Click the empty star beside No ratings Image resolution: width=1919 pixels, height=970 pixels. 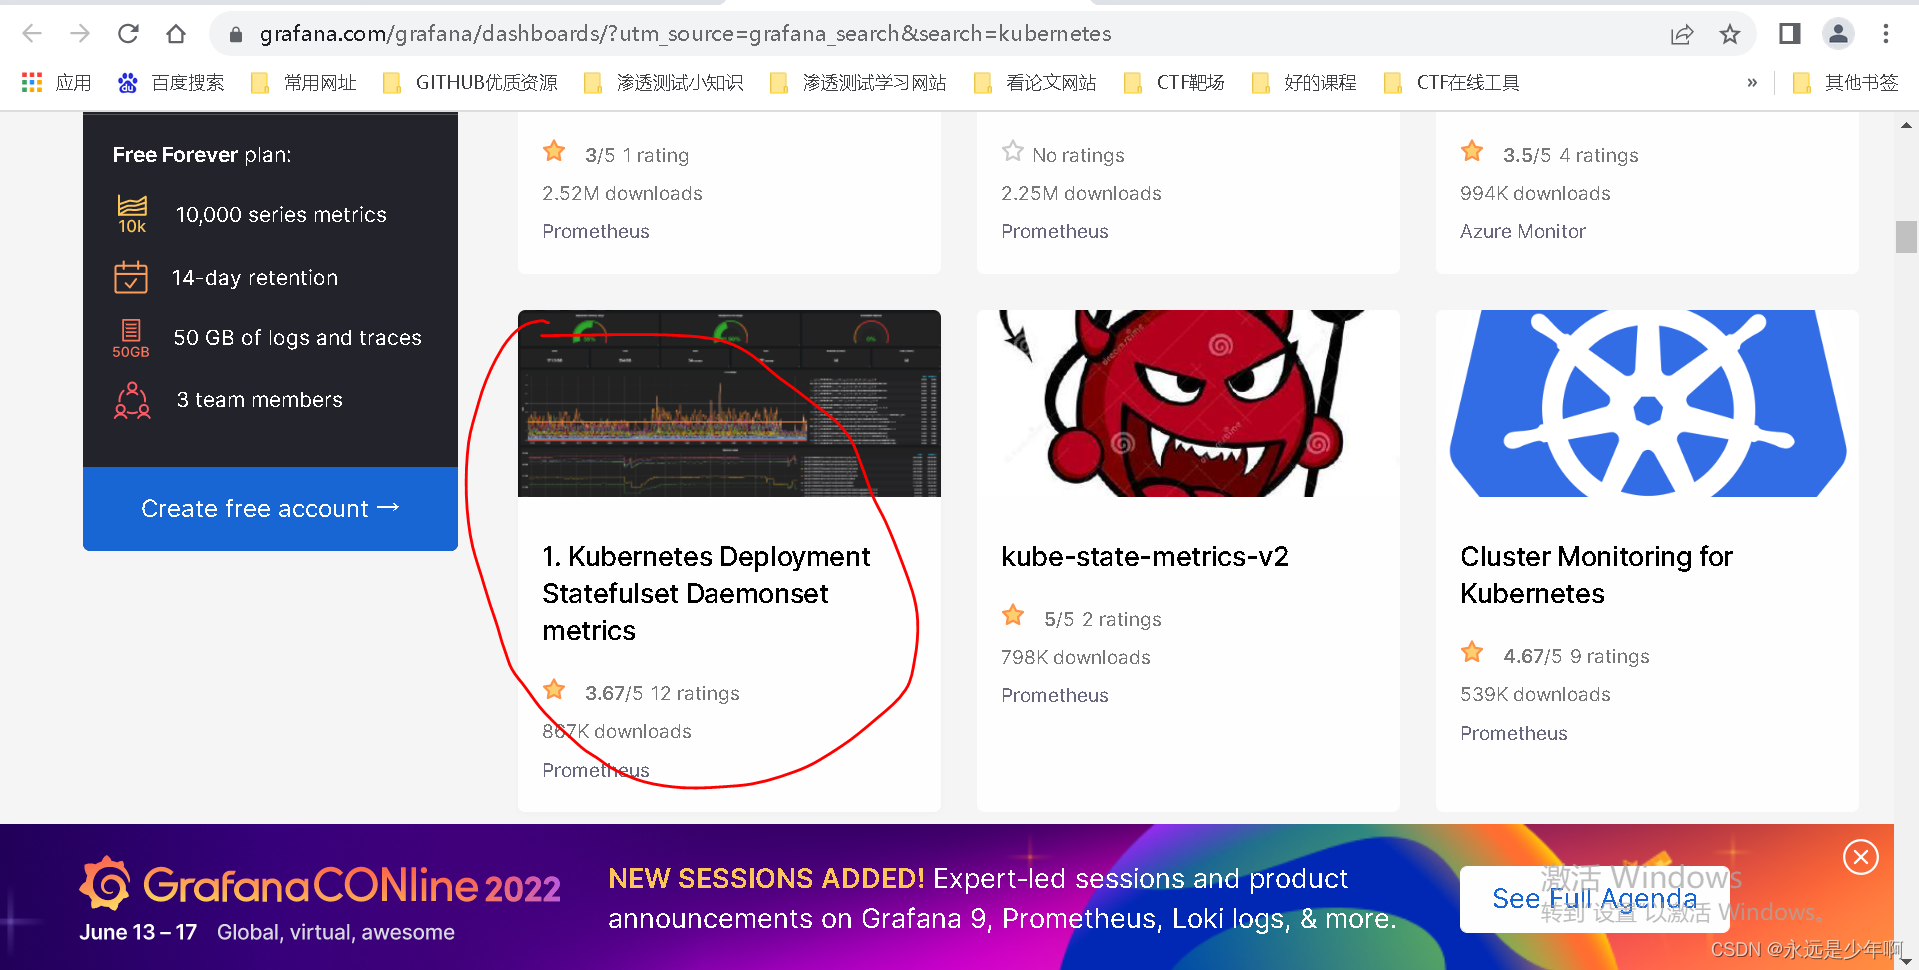click(x=1013, y=152)
